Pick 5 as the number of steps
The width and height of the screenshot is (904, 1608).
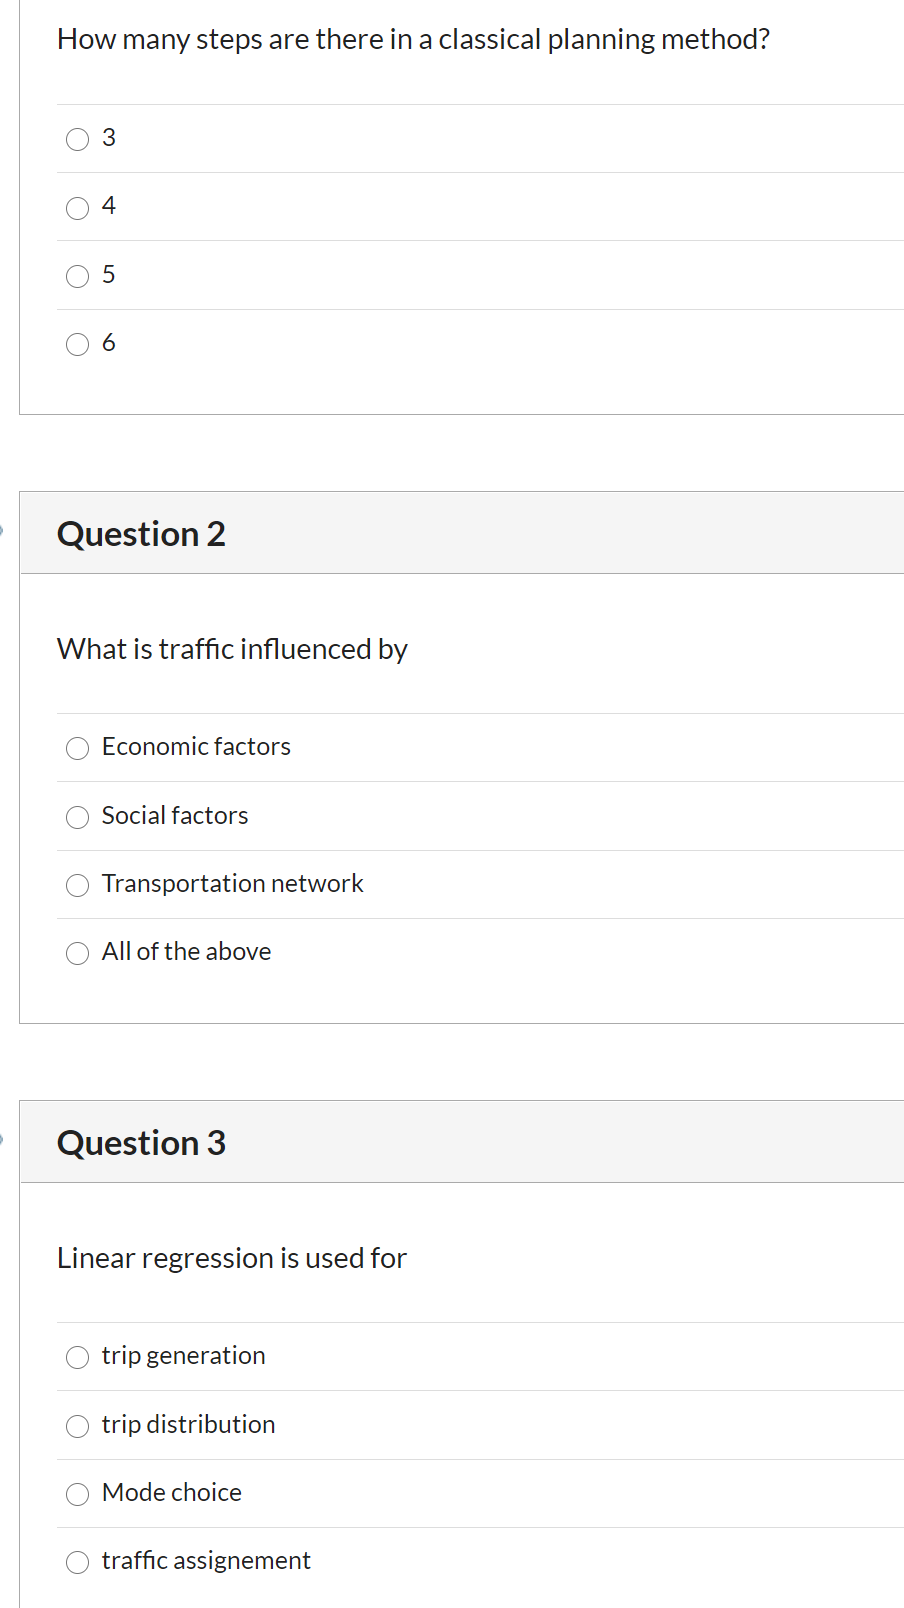(77, 276)
